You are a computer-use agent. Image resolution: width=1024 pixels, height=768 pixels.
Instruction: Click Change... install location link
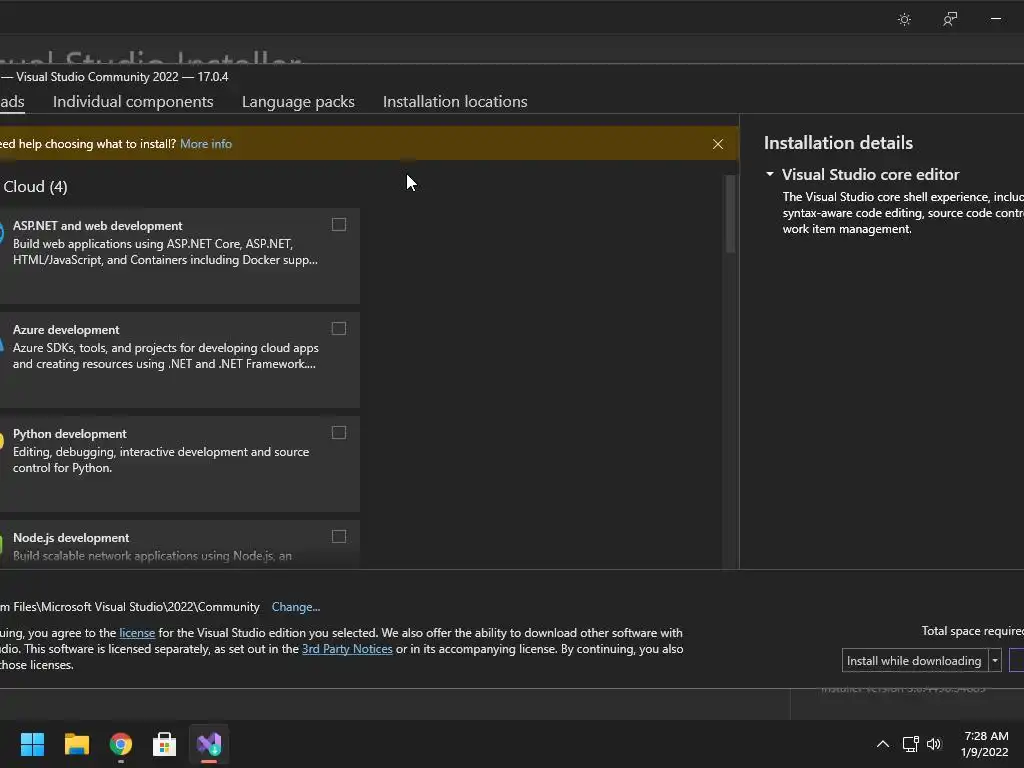[x=296, y=607]
